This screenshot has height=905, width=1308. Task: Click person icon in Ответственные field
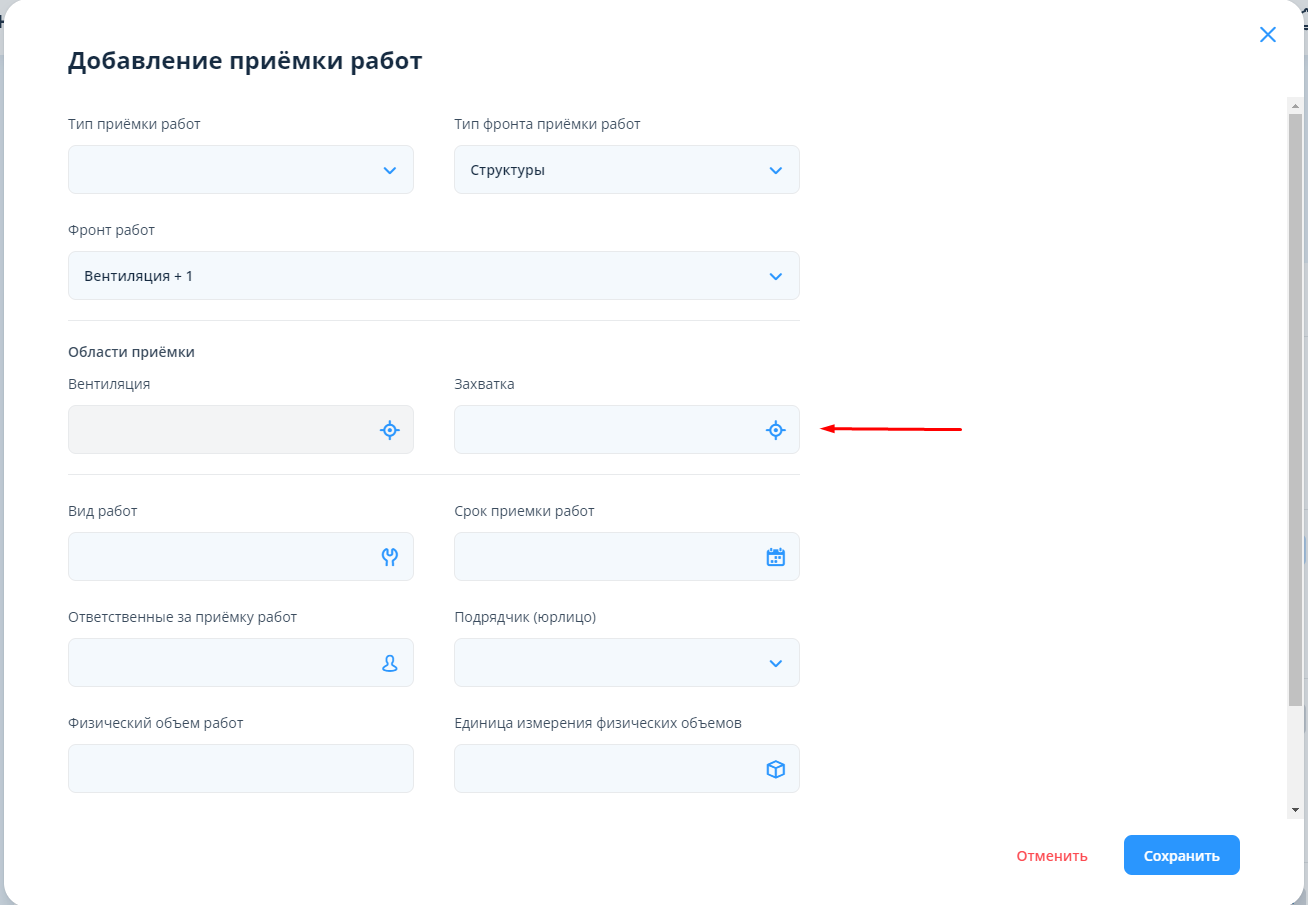[390, 663]
